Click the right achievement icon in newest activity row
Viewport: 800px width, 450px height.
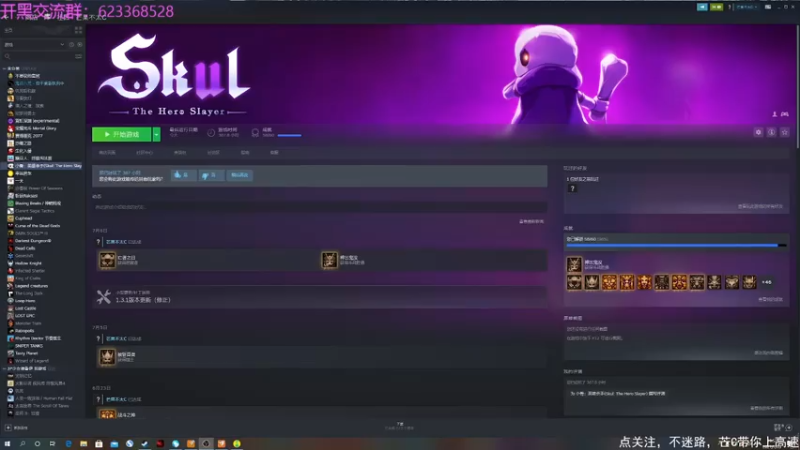[x=330, y=260]
